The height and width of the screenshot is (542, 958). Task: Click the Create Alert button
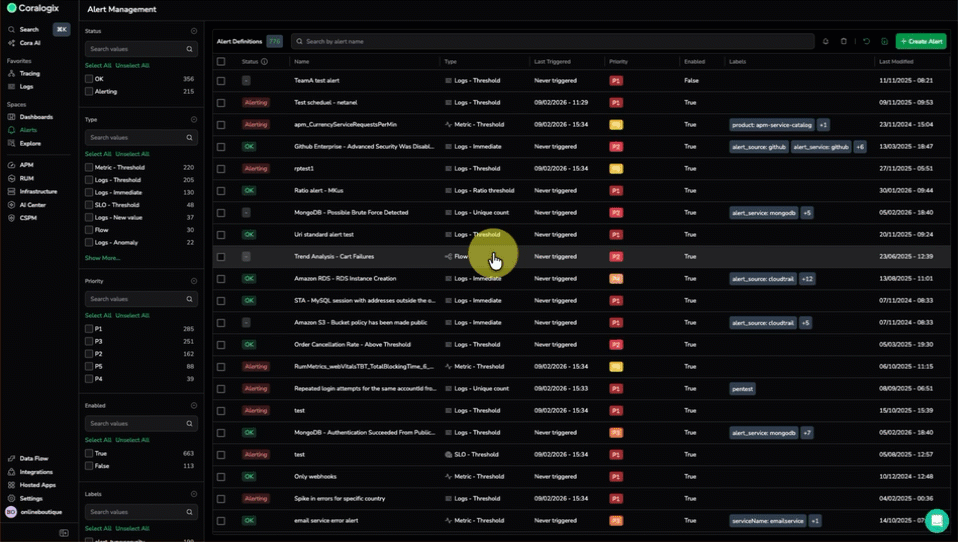[921, 42]
